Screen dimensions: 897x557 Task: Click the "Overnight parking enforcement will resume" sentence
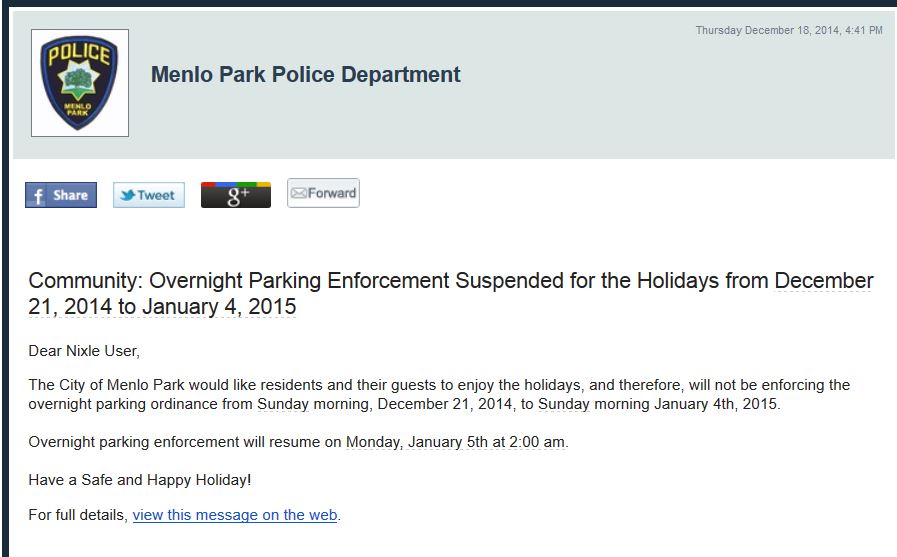tap(185, 441)
